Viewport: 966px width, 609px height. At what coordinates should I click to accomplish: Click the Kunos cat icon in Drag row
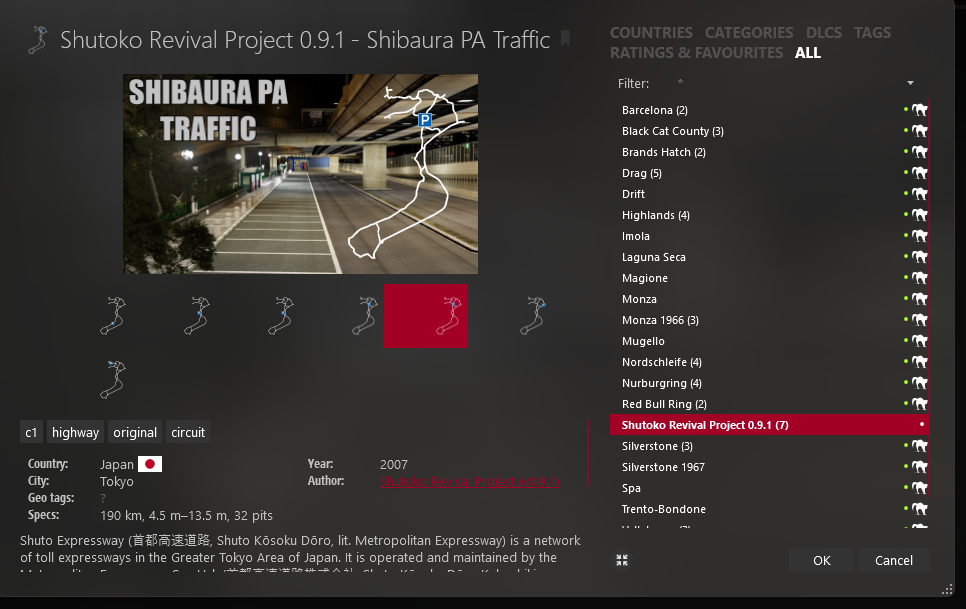coord(920,172)
